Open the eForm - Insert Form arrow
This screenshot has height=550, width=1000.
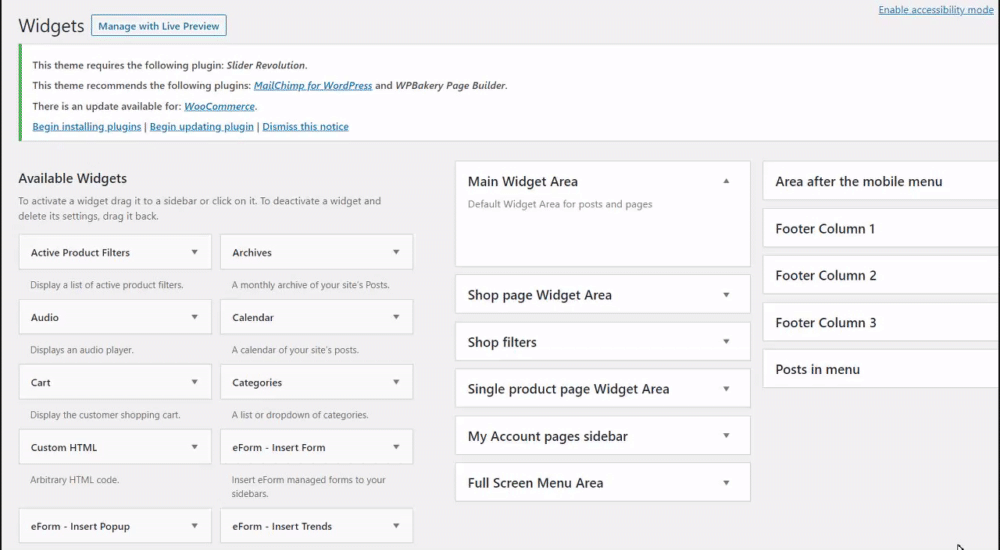[396, 448]
